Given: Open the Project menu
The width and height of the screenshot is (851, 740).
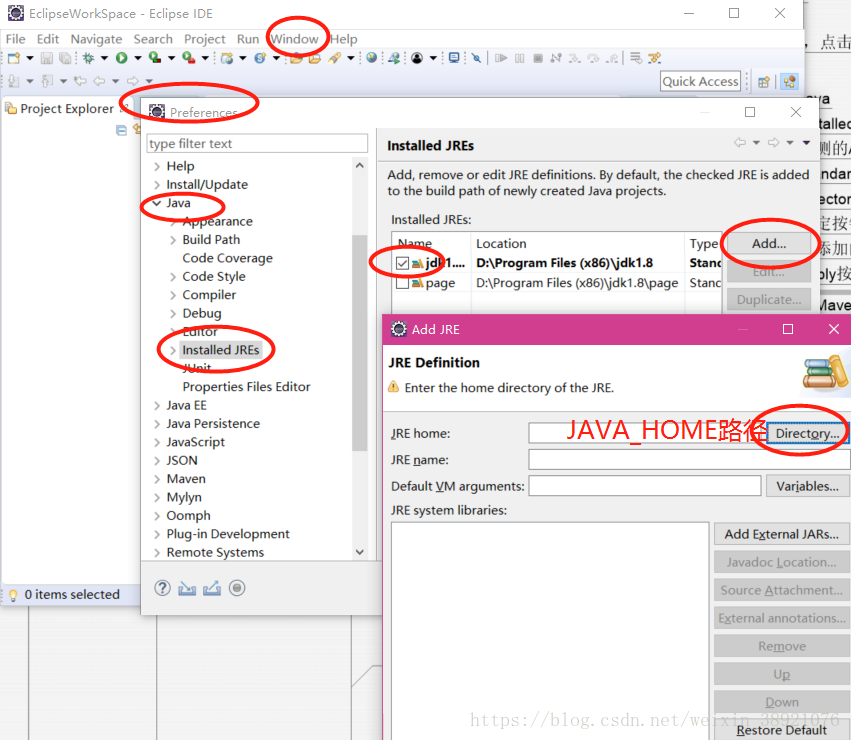Looking at the screenshot, I should [204, 39].
